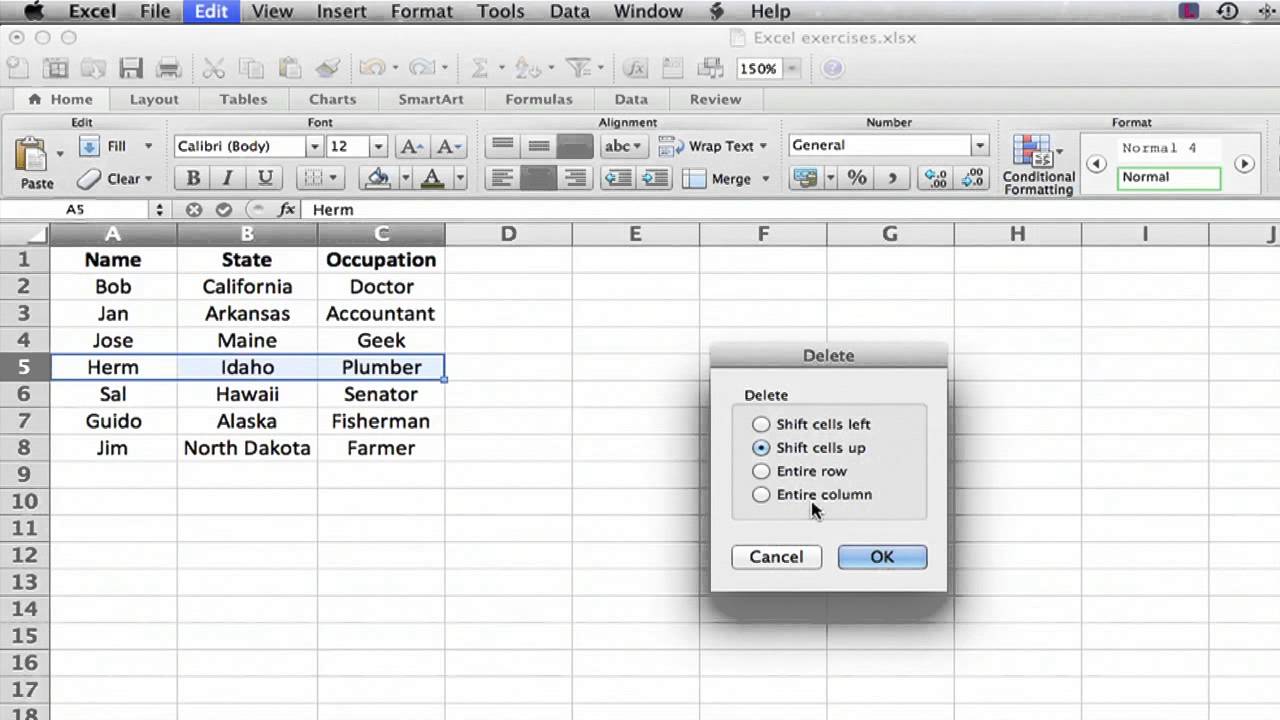Decrease font size with A-down icon
The image size is (1280, 720).
click(449, 146)
